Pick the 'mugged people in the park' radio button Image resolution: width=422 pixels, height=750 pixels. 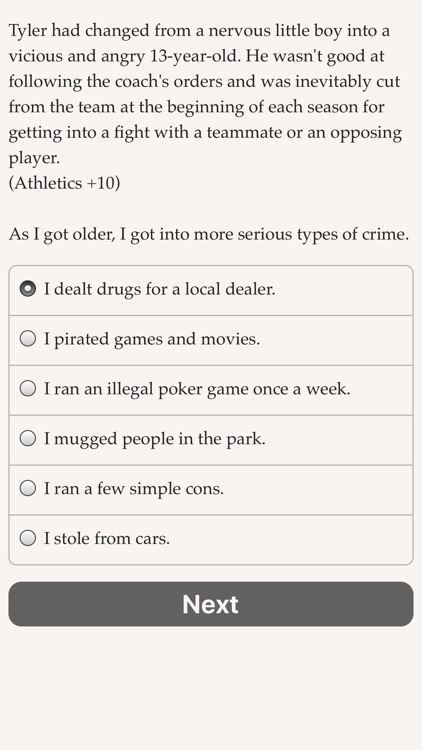(28, 438)
